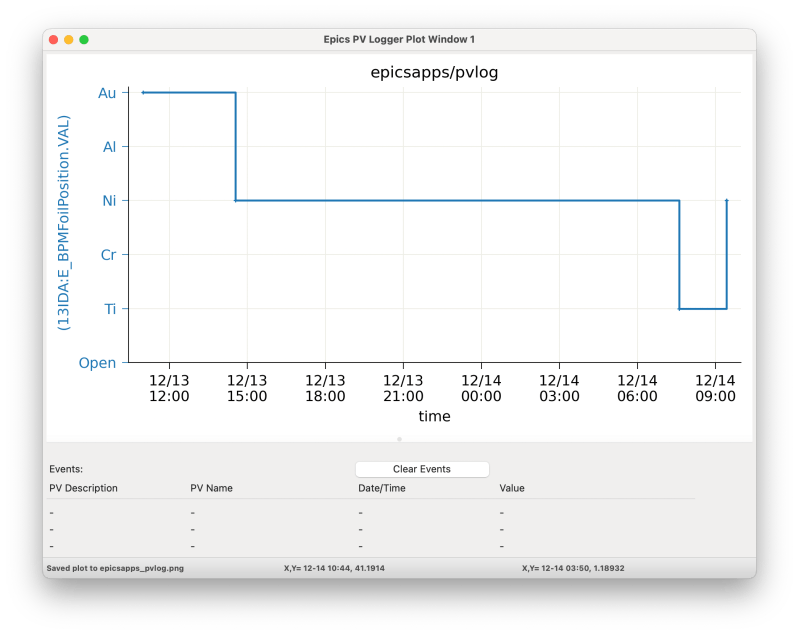Click the Al y-axis tick label
Screen dimensions: 799x635
click(x=110, y=147)
